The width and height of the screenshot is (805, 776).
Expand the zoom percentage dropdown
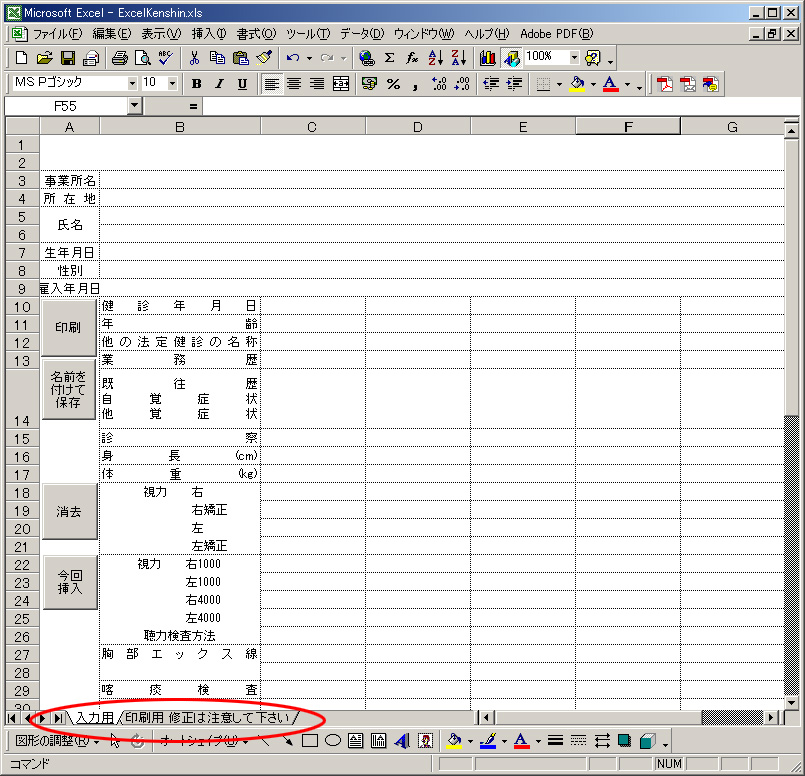(574, 58)
